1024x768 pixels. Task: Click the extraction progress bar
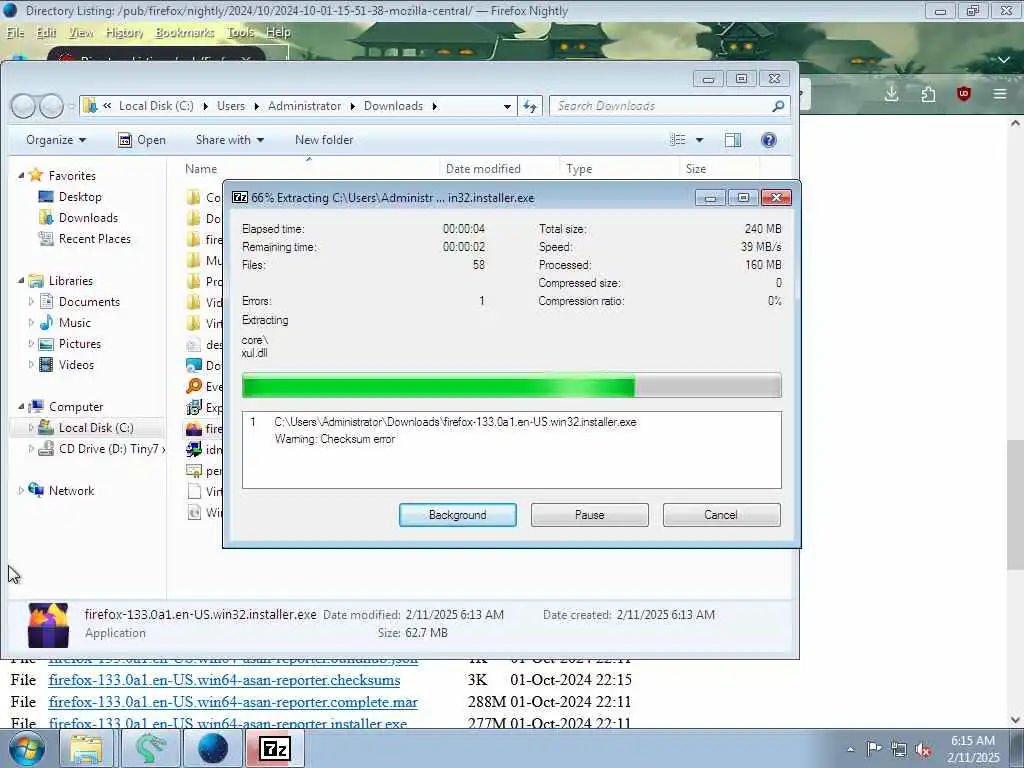coord(511,385)
